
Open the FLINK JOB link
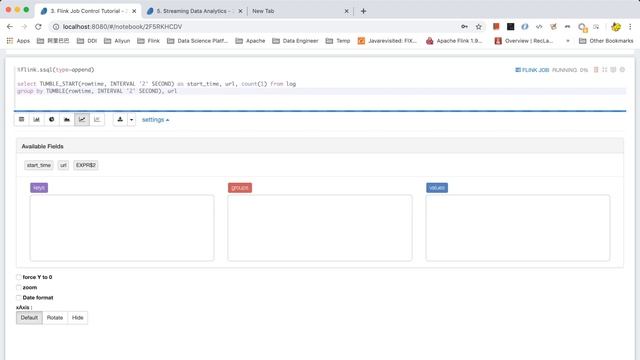point(532,70)
